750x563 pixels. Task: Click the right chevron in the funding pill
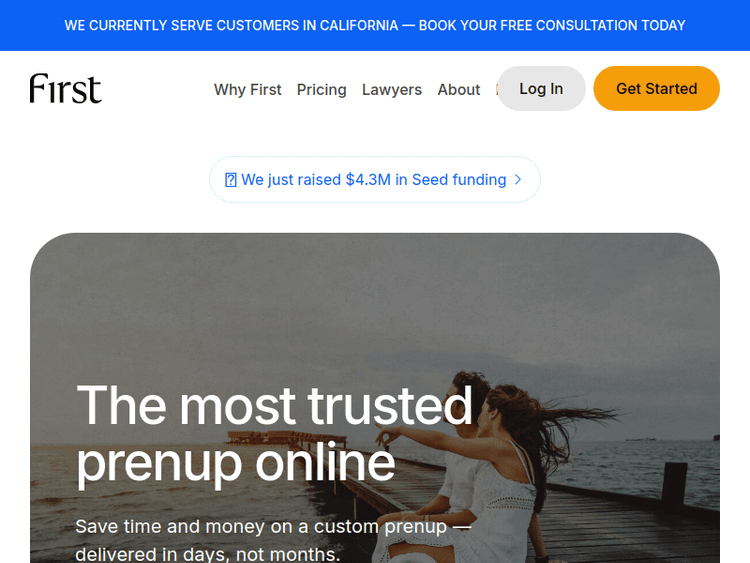518,179
